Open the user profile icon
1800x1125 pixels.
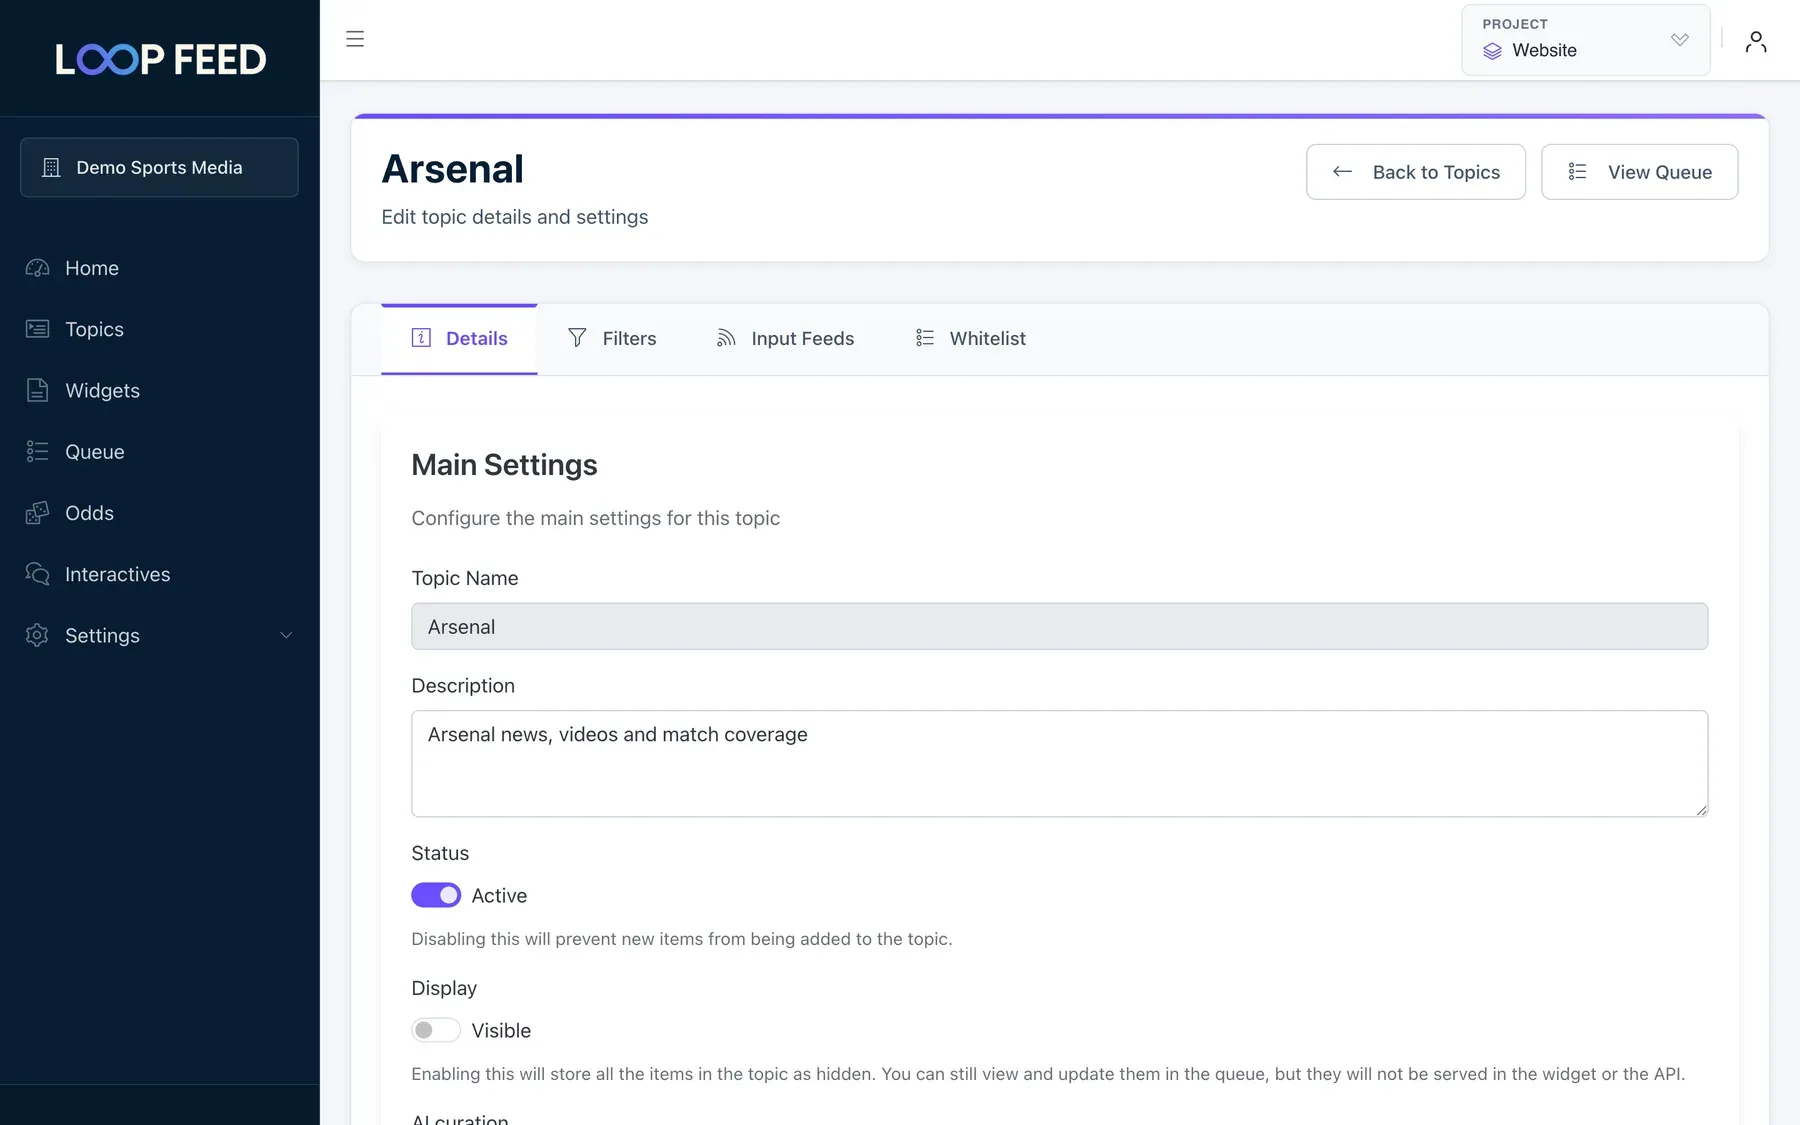tap(1755, 41)
